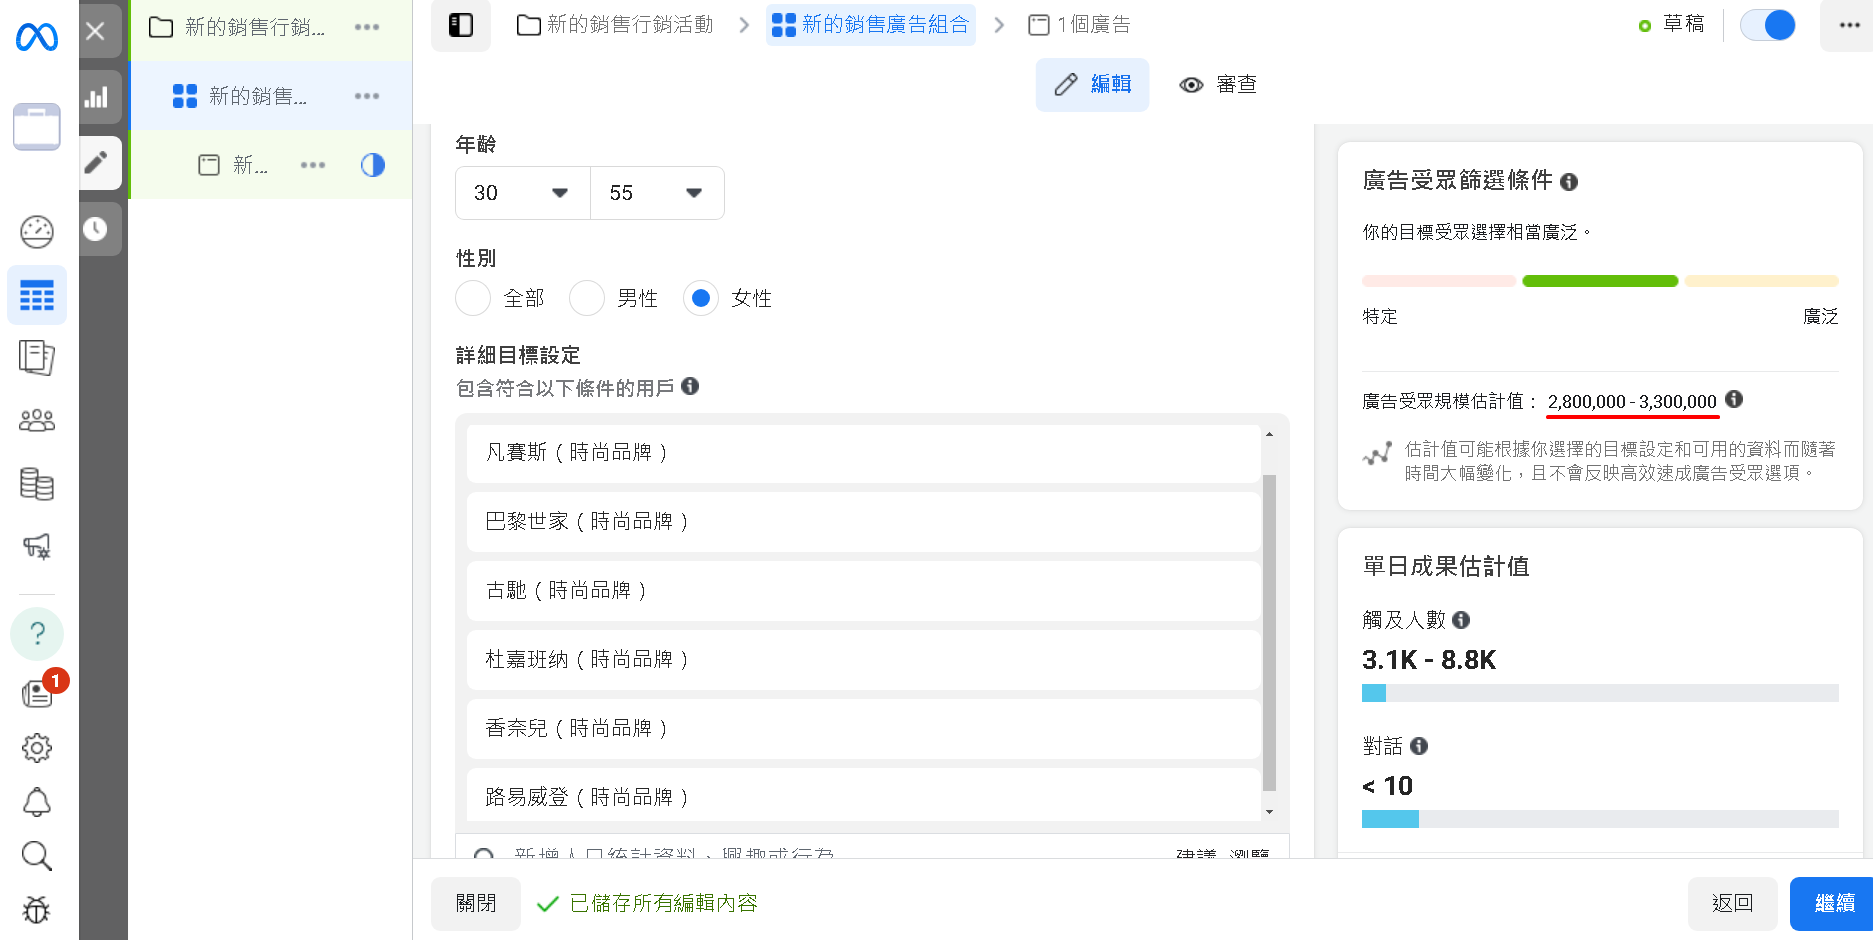
Task: Open the advertising settings megaphone icon
Action: point(37,546)
